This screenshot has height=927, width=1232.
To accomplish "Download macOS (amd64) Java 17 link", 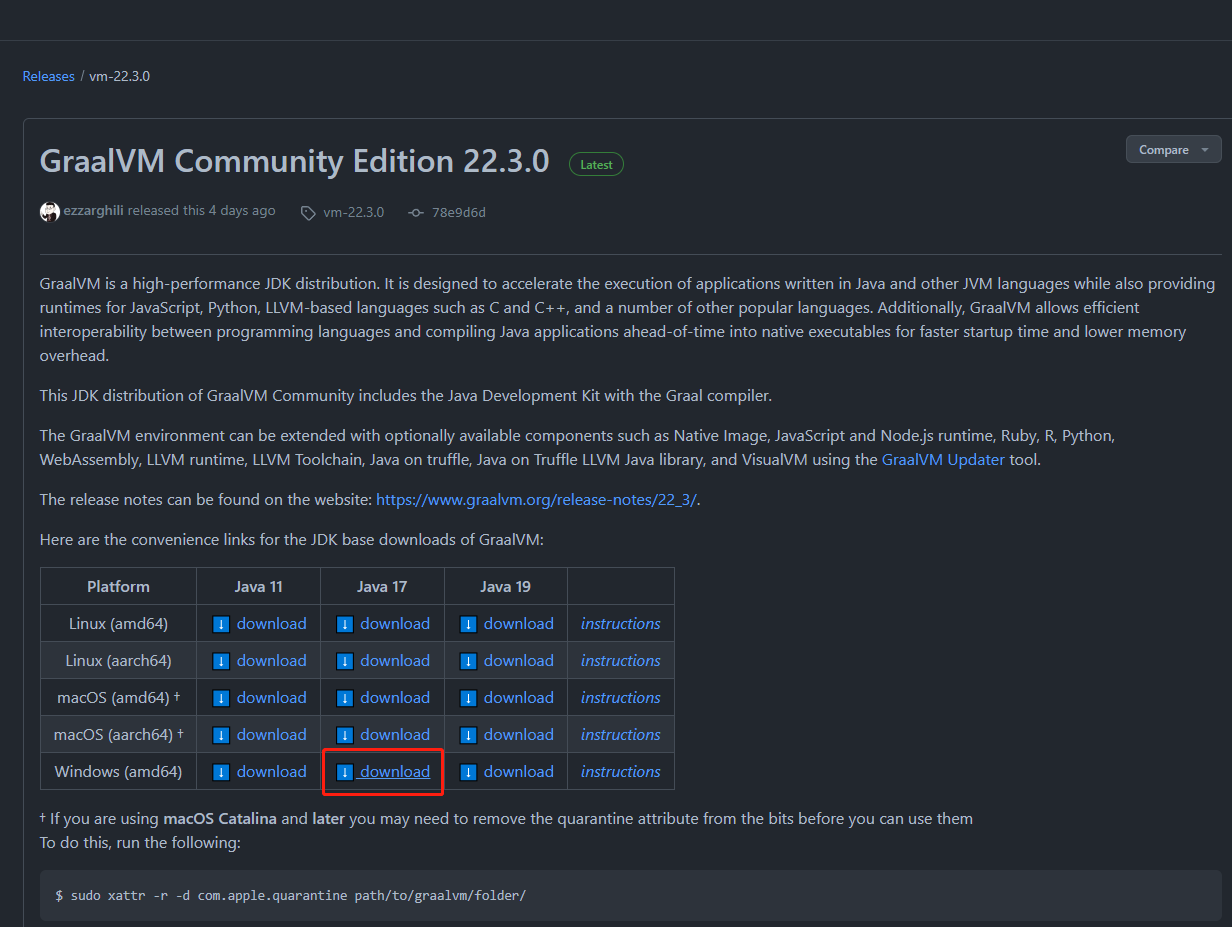I will click(x=395, y=698).
